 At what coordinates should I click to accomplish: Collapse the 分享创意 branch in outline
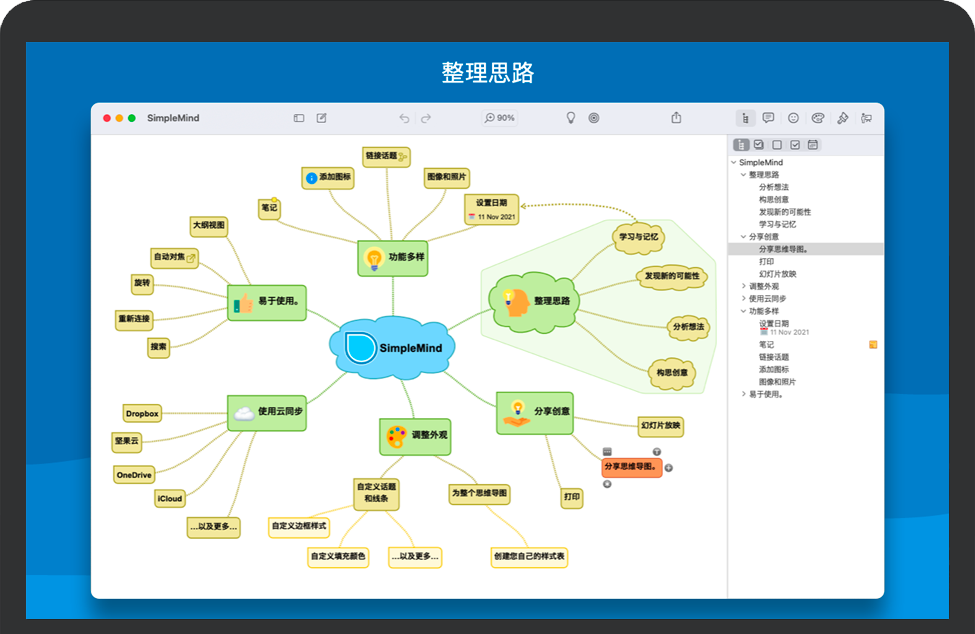pyautogui.click(x=744, y=237)
